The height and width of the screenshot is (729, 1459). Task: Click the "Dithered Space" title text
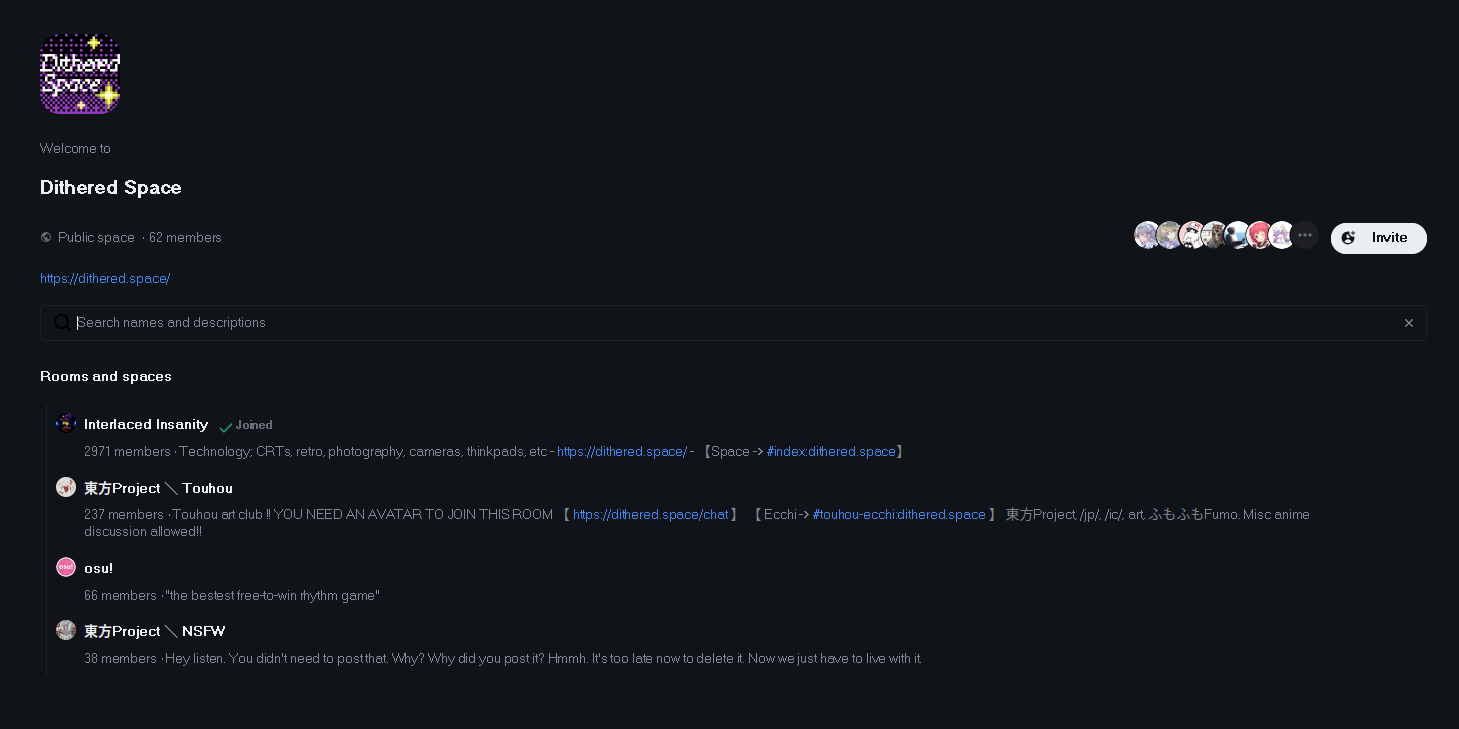coord(111,188)
